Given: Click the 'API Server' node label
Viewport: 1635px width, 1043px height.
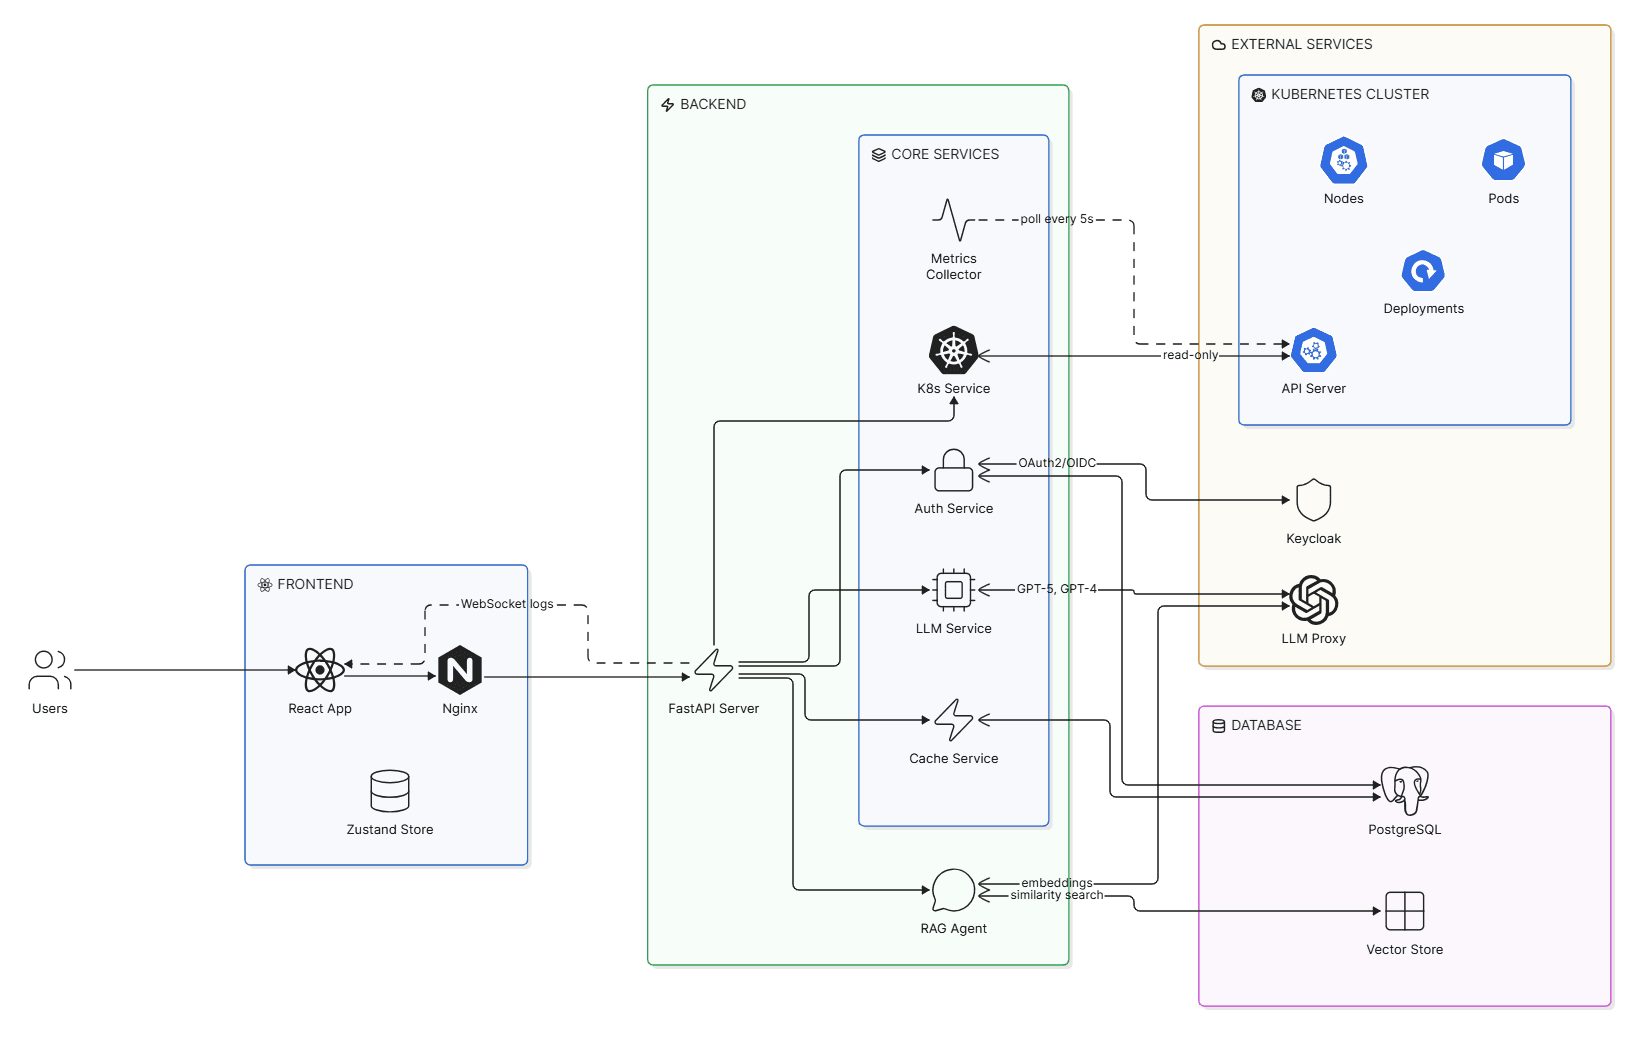Looking at the screenshot, I should pyautogui.click(x=1314, y=389).
